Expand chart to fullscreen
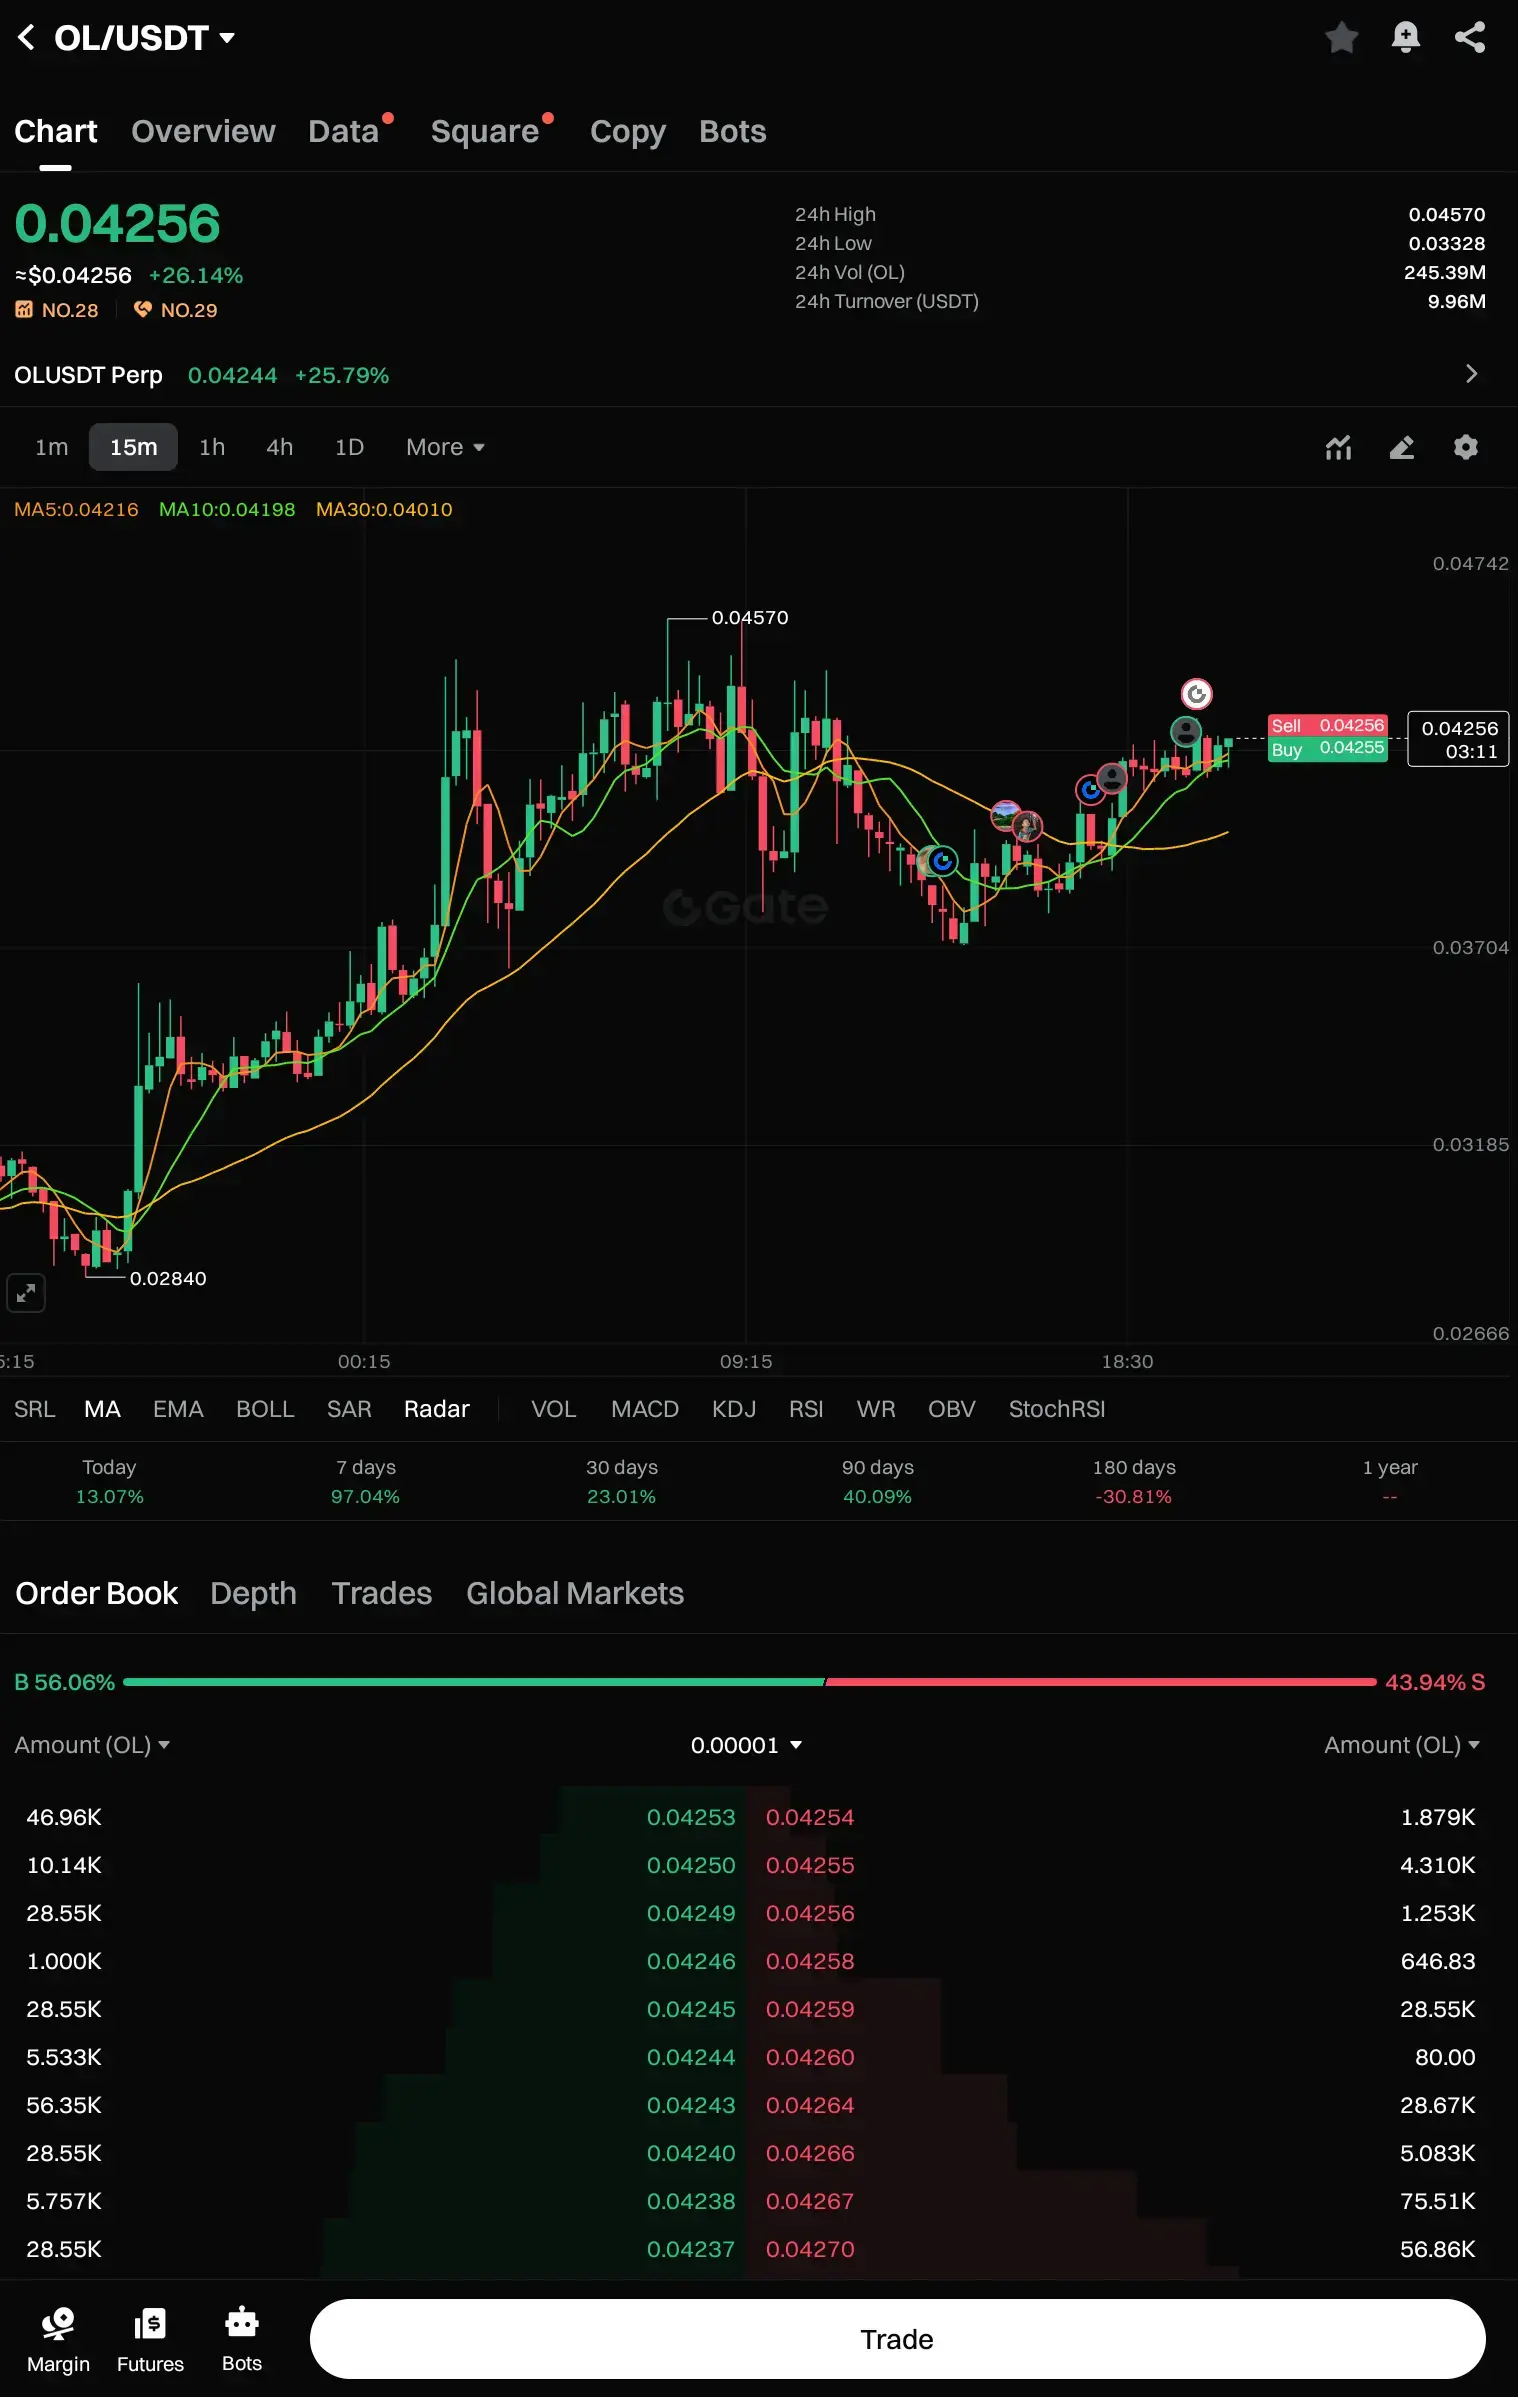The height and width of the screenshot is (2397, 1521). point(26,1293)
